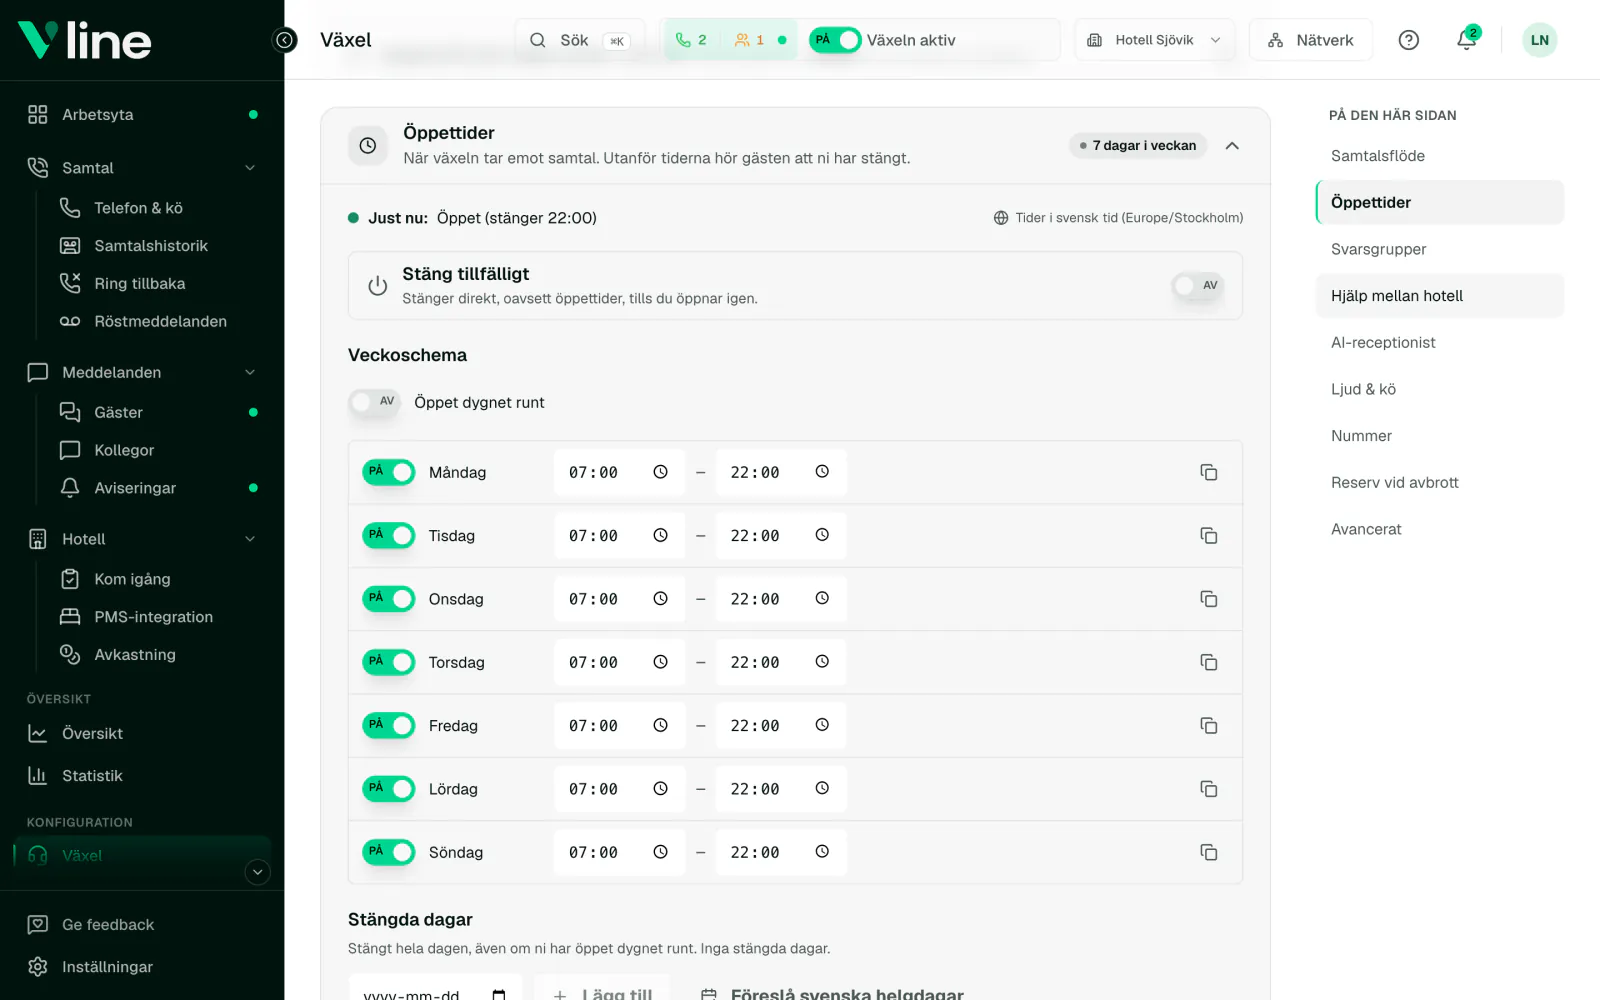Image resolution: width=1600 pixels, height=1000 pixels.
Task: Open the Hotell Sjövik hotel selector
Action: (x=1154, y=40)
